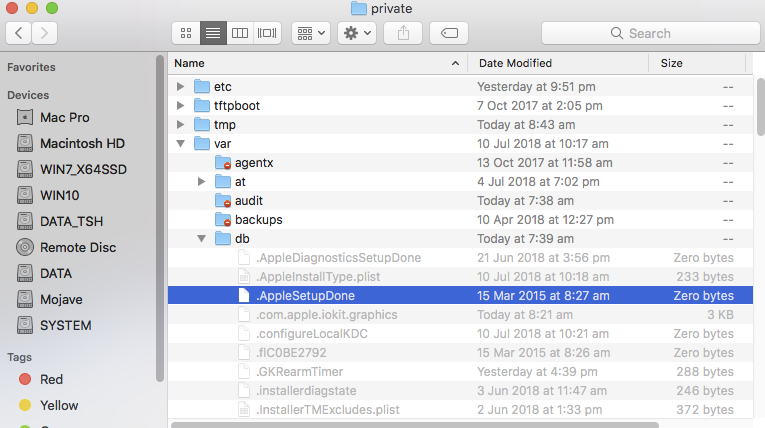Click the 3 KB size value
765x428 pixels.
pyautogui.click(x=720, y=315)
